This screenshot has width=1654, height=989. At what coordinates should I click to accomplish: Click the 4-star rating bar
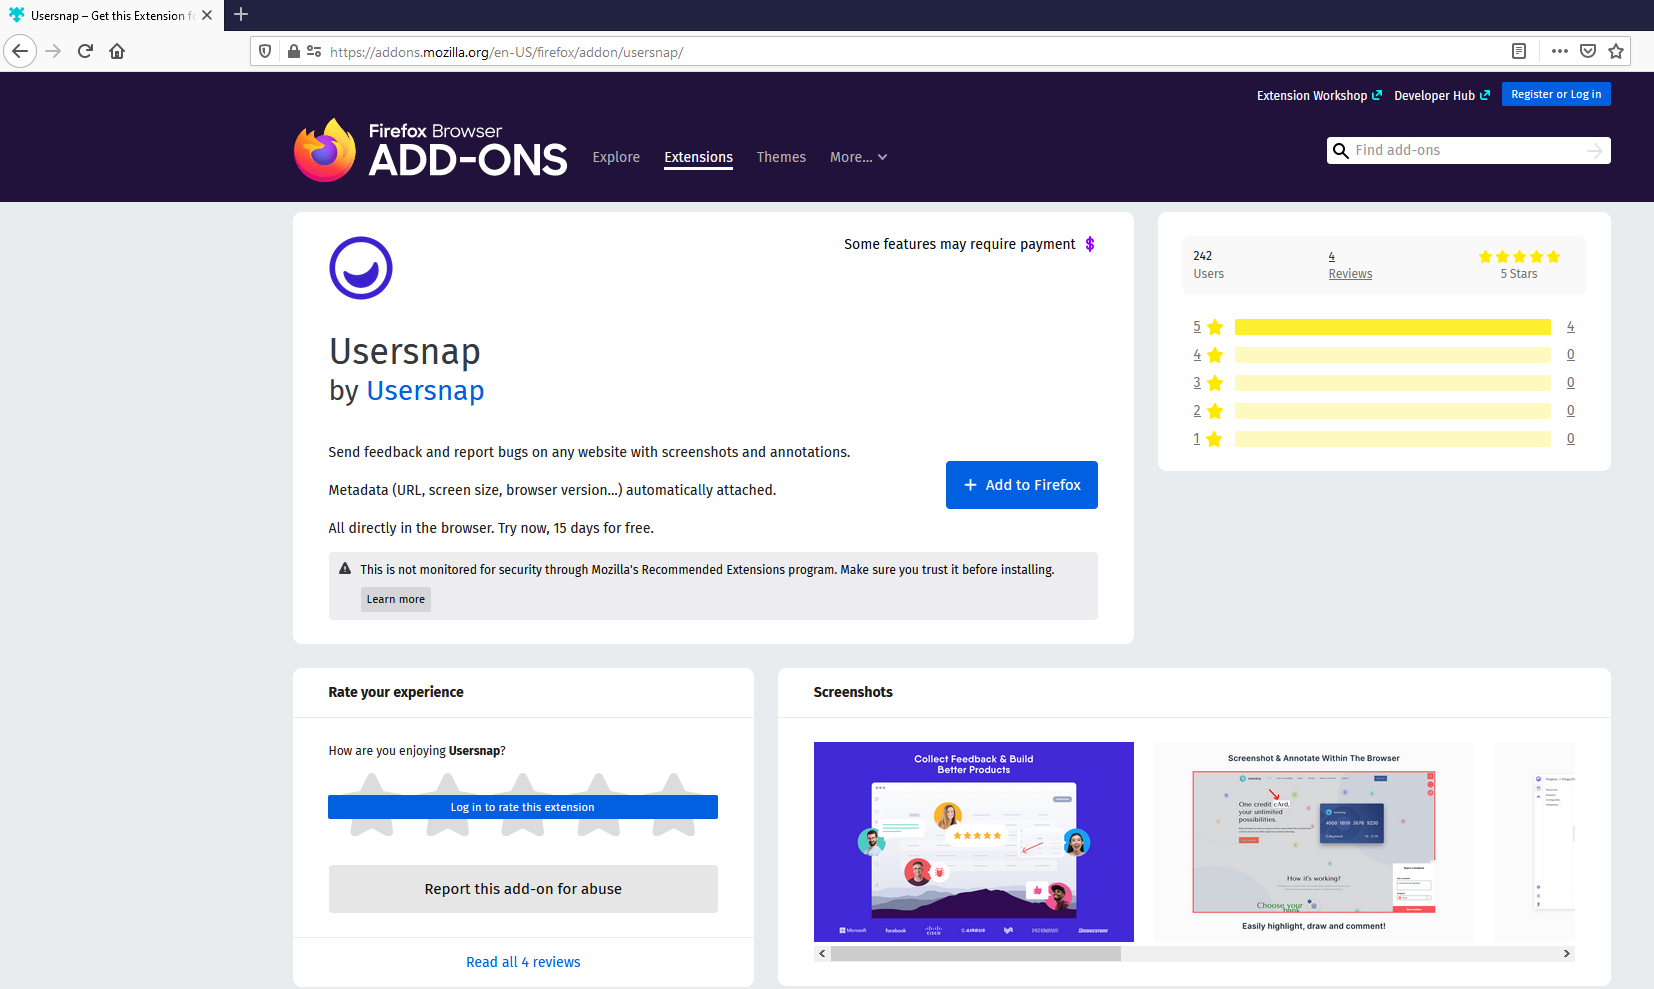(1393, 355)
